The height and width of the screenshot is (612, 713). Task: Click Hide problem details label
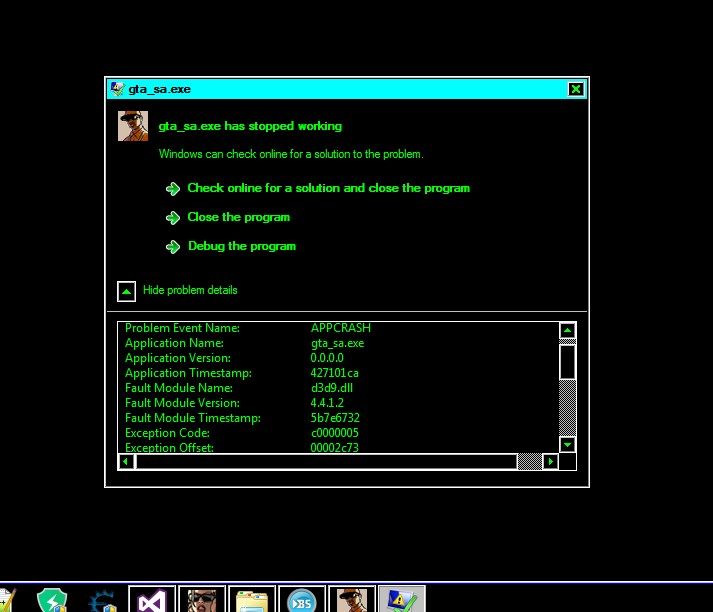click(190, 290)
